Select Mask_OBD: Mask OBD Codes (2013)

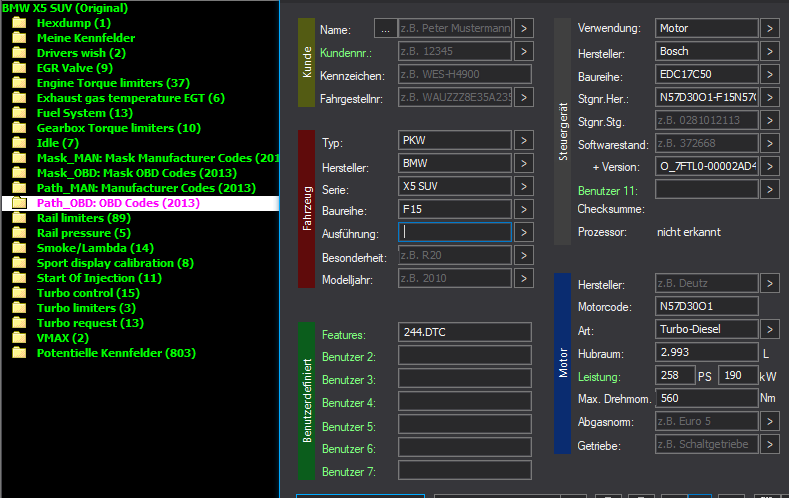tap(136, 173)
